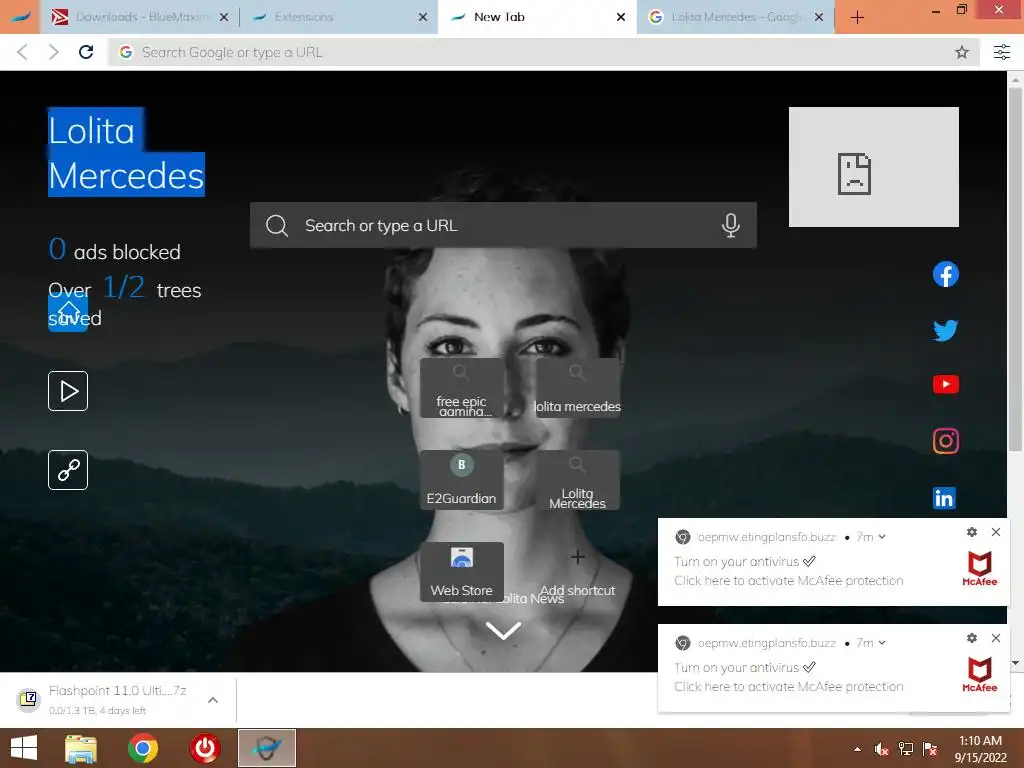The image size is (1024, 768).
Task: Open the 'lolita mercedes' lowercase shortcut tile
Action: click(577, 388)
